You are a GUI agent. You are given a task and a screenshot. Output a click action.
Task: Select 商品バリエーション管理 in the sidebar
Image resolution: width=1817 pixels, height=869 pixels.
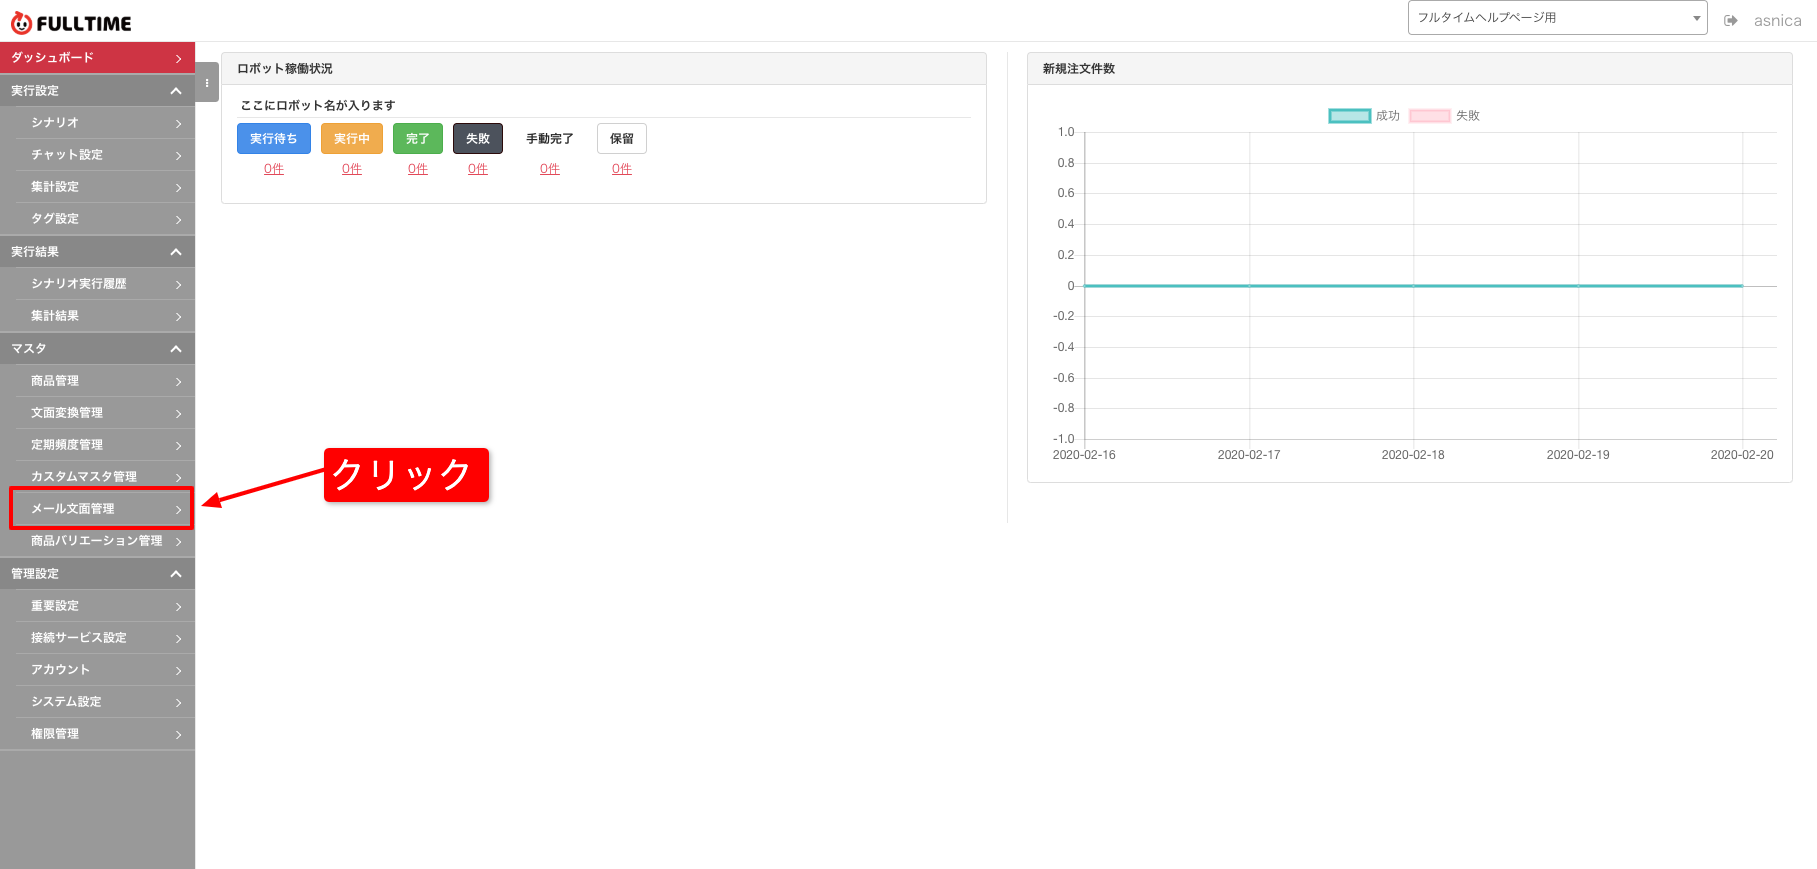tap(97, 541)
